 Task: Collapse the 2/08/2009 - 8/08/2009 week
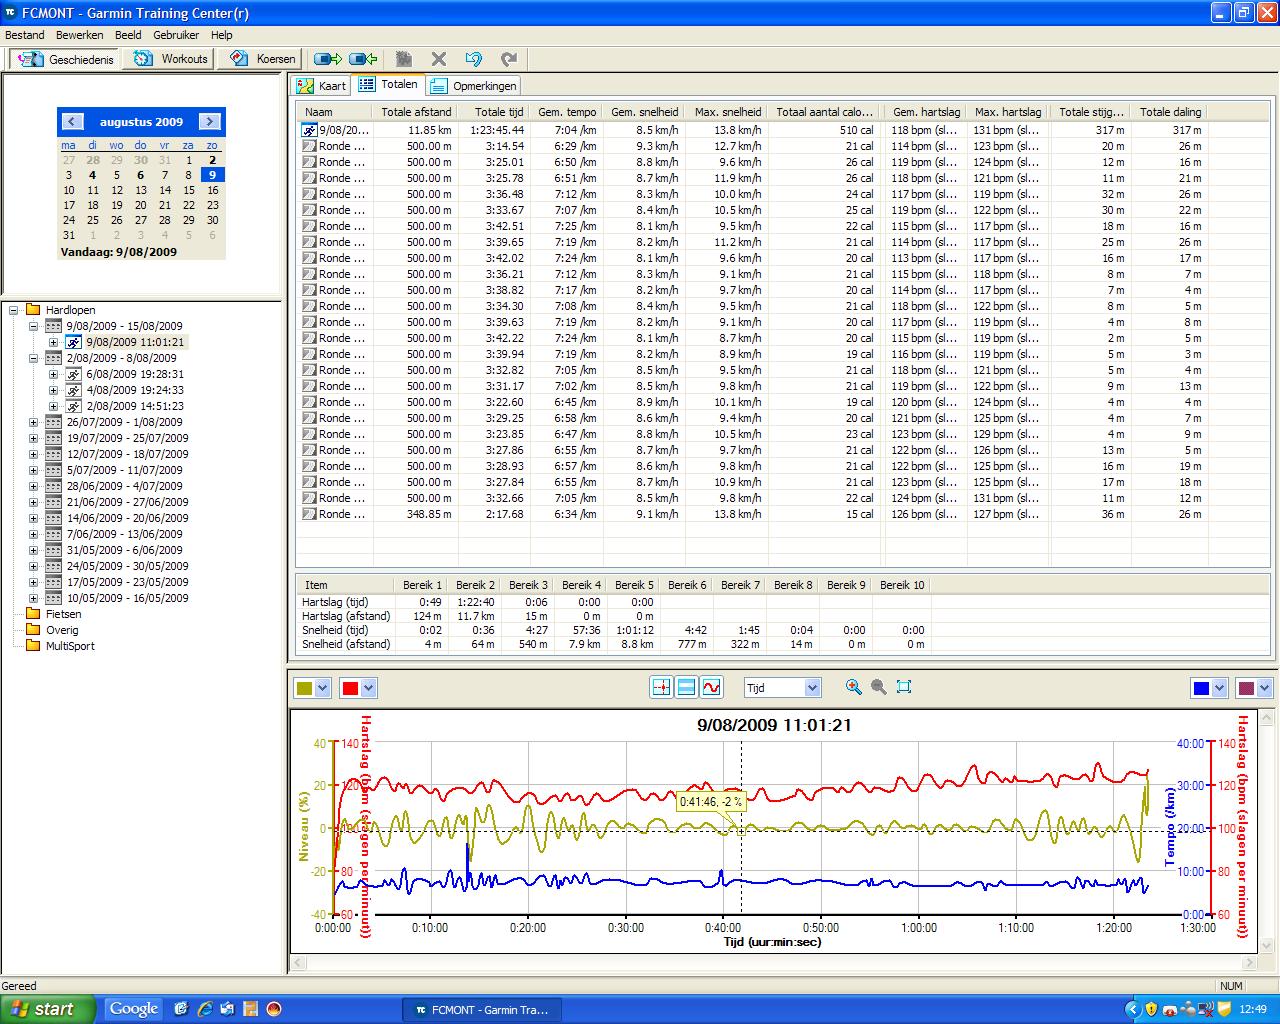pos(33,358)
